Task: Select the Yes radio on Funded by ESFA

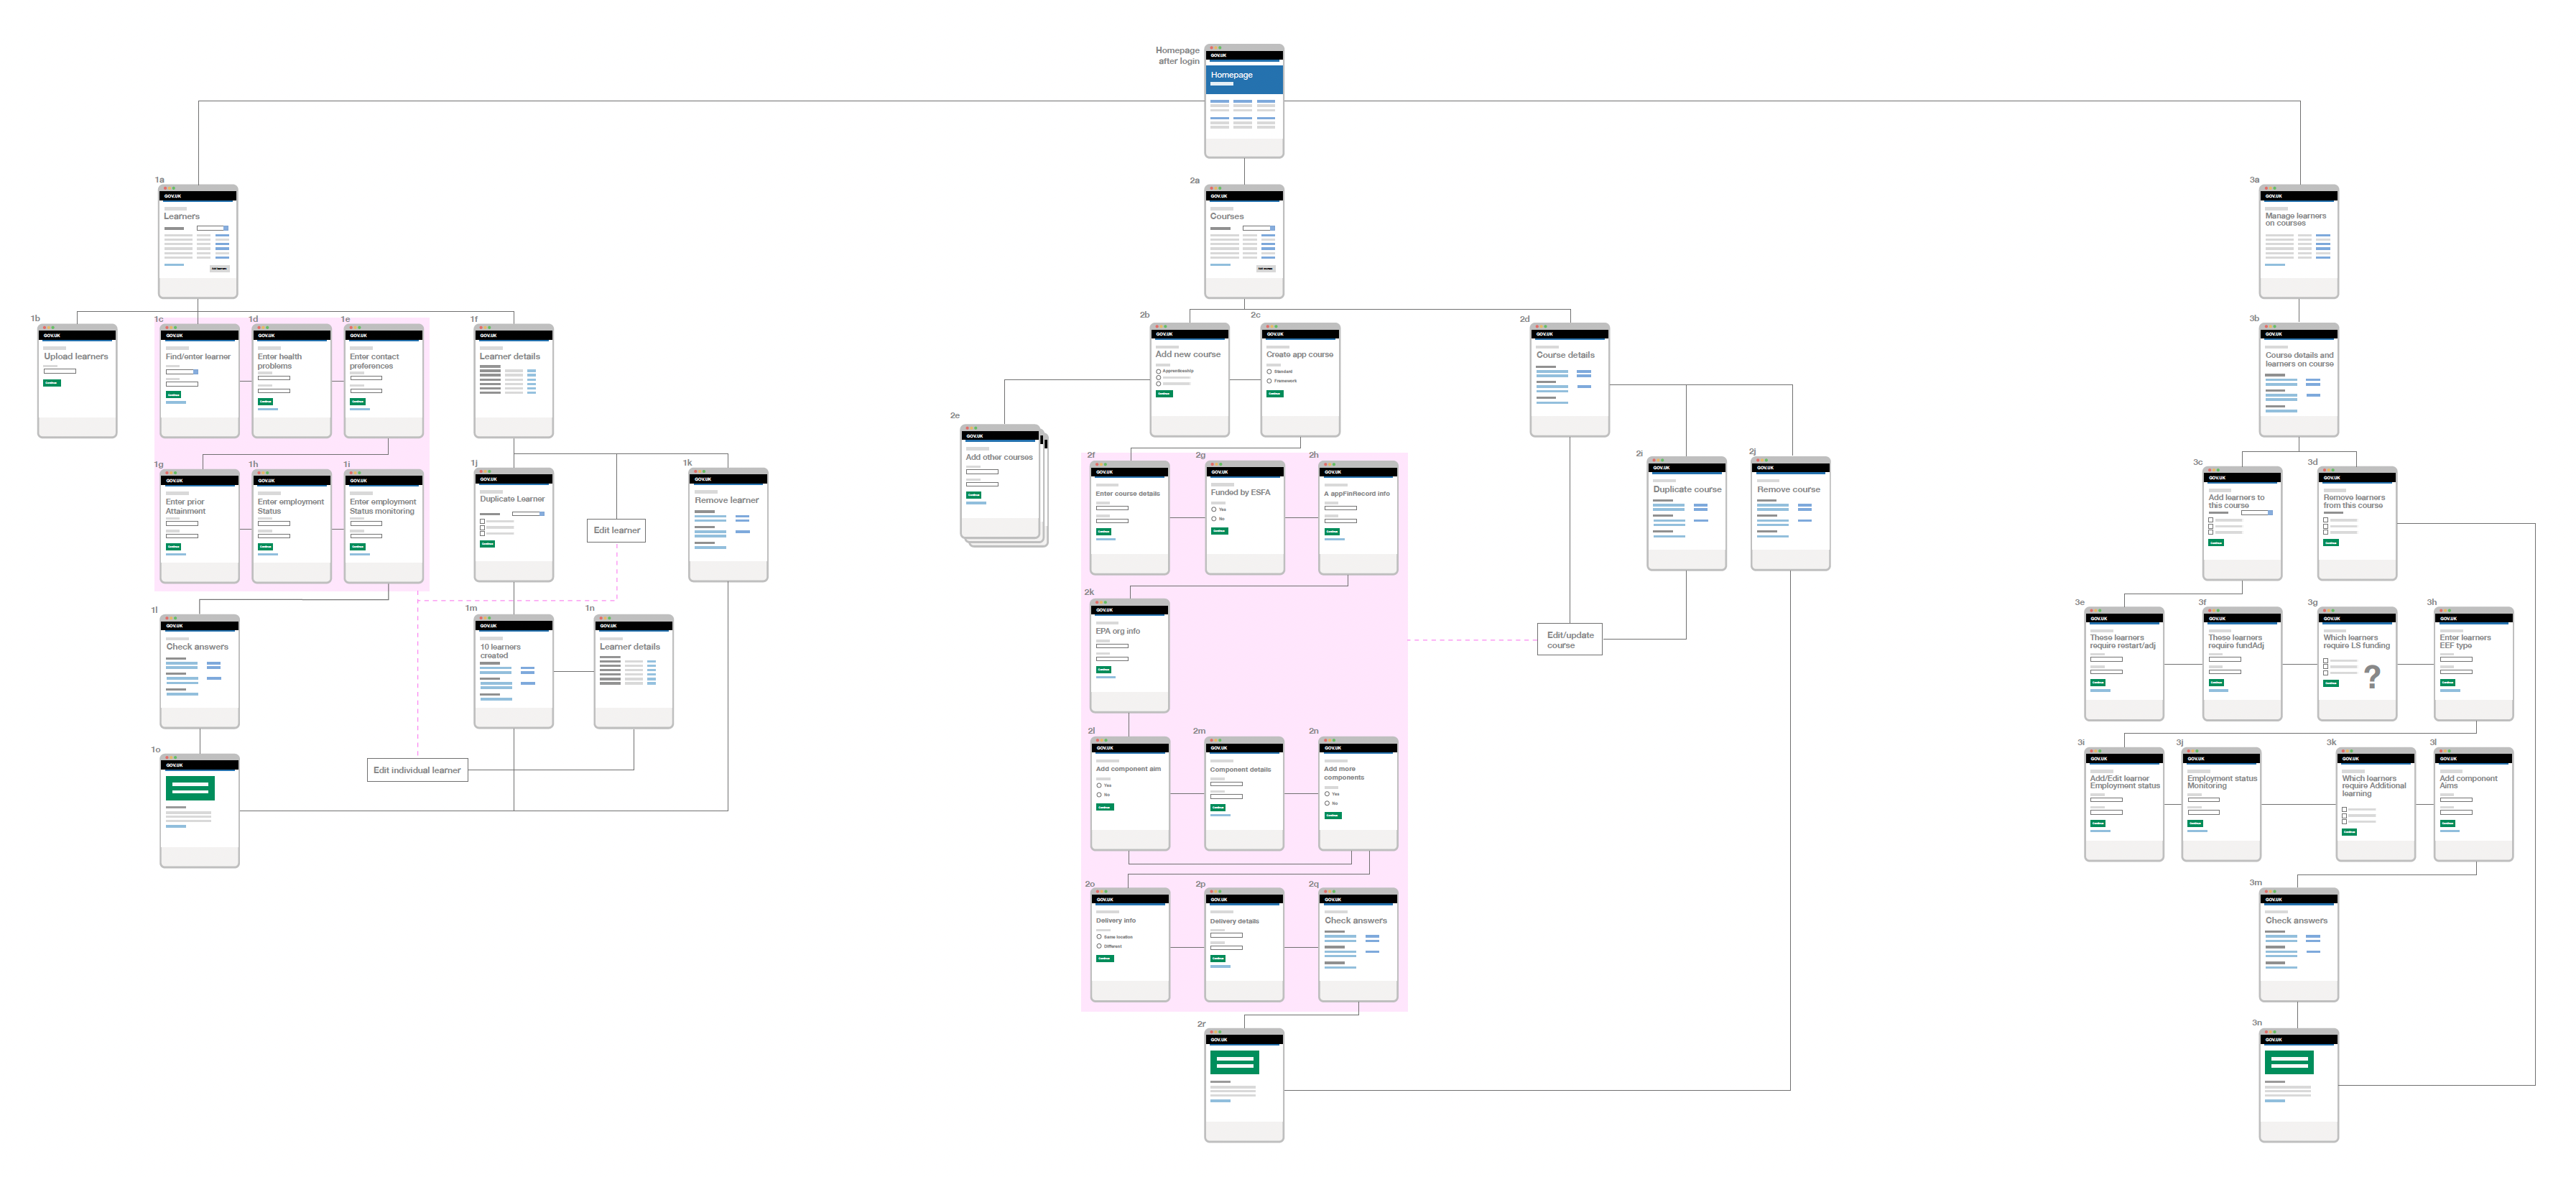Action: [x=1214, y=509]
